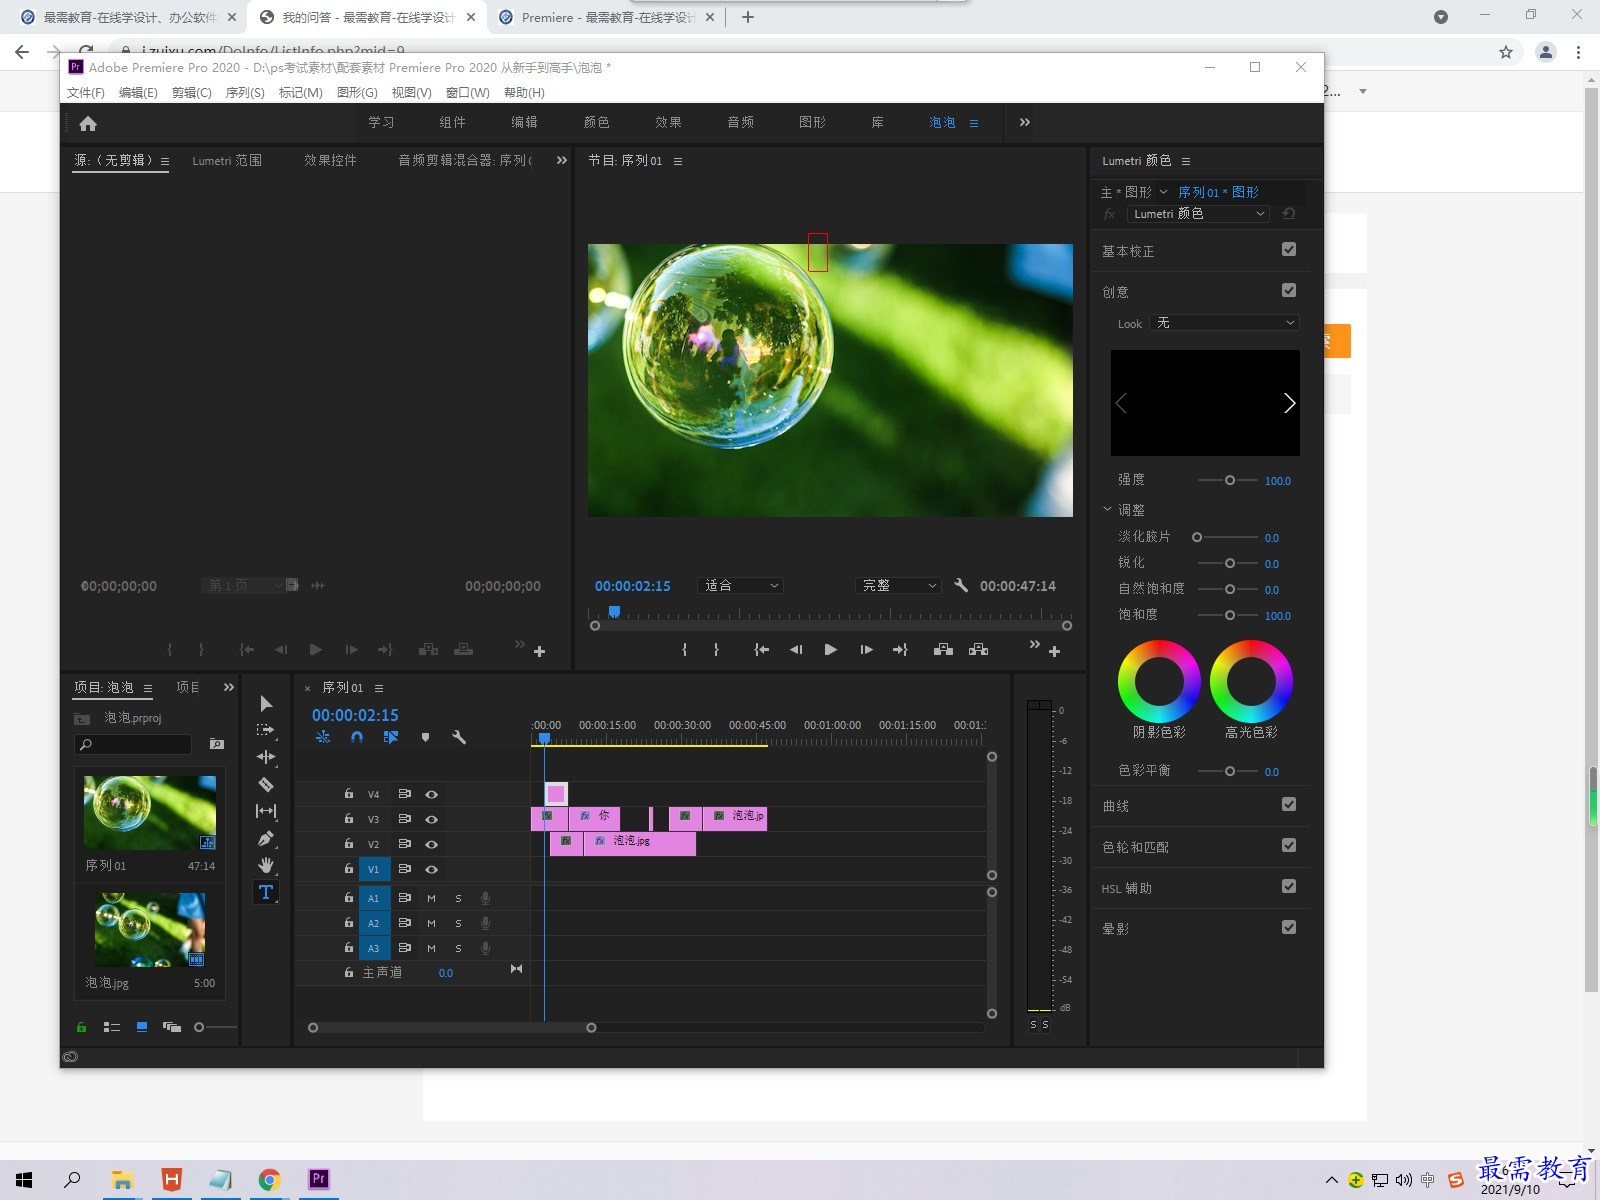This screenshot has height=1200, width=1600.
Task: Click the Linked Selection icon in timeline
Action: click(391, 737)
